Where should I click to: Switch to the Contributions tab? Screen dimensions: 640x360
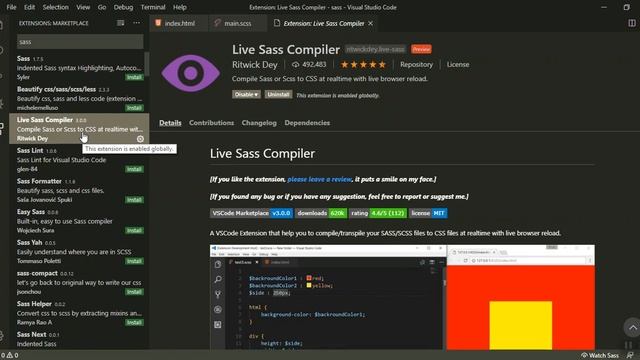[x=211, y=123]
